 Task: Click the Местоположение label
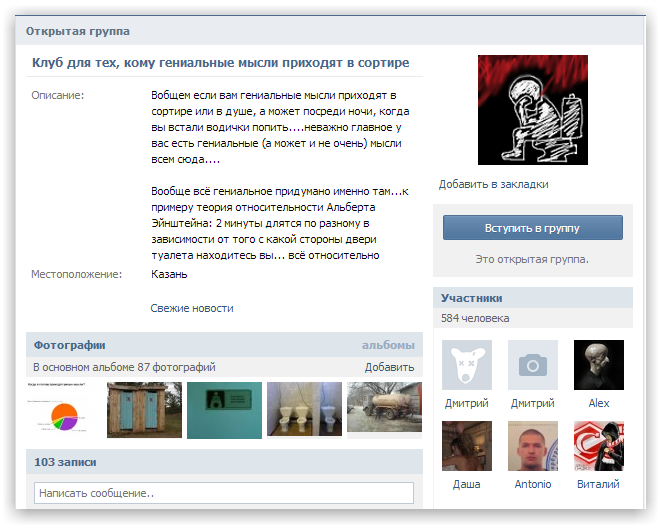point(76,274)
